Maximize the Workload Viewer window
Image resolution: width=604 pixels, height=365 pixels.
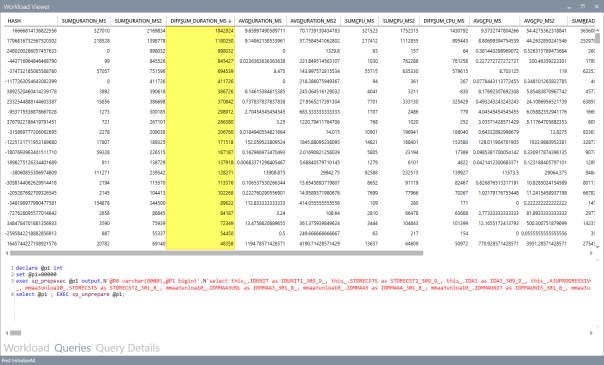tap(583, 7)
